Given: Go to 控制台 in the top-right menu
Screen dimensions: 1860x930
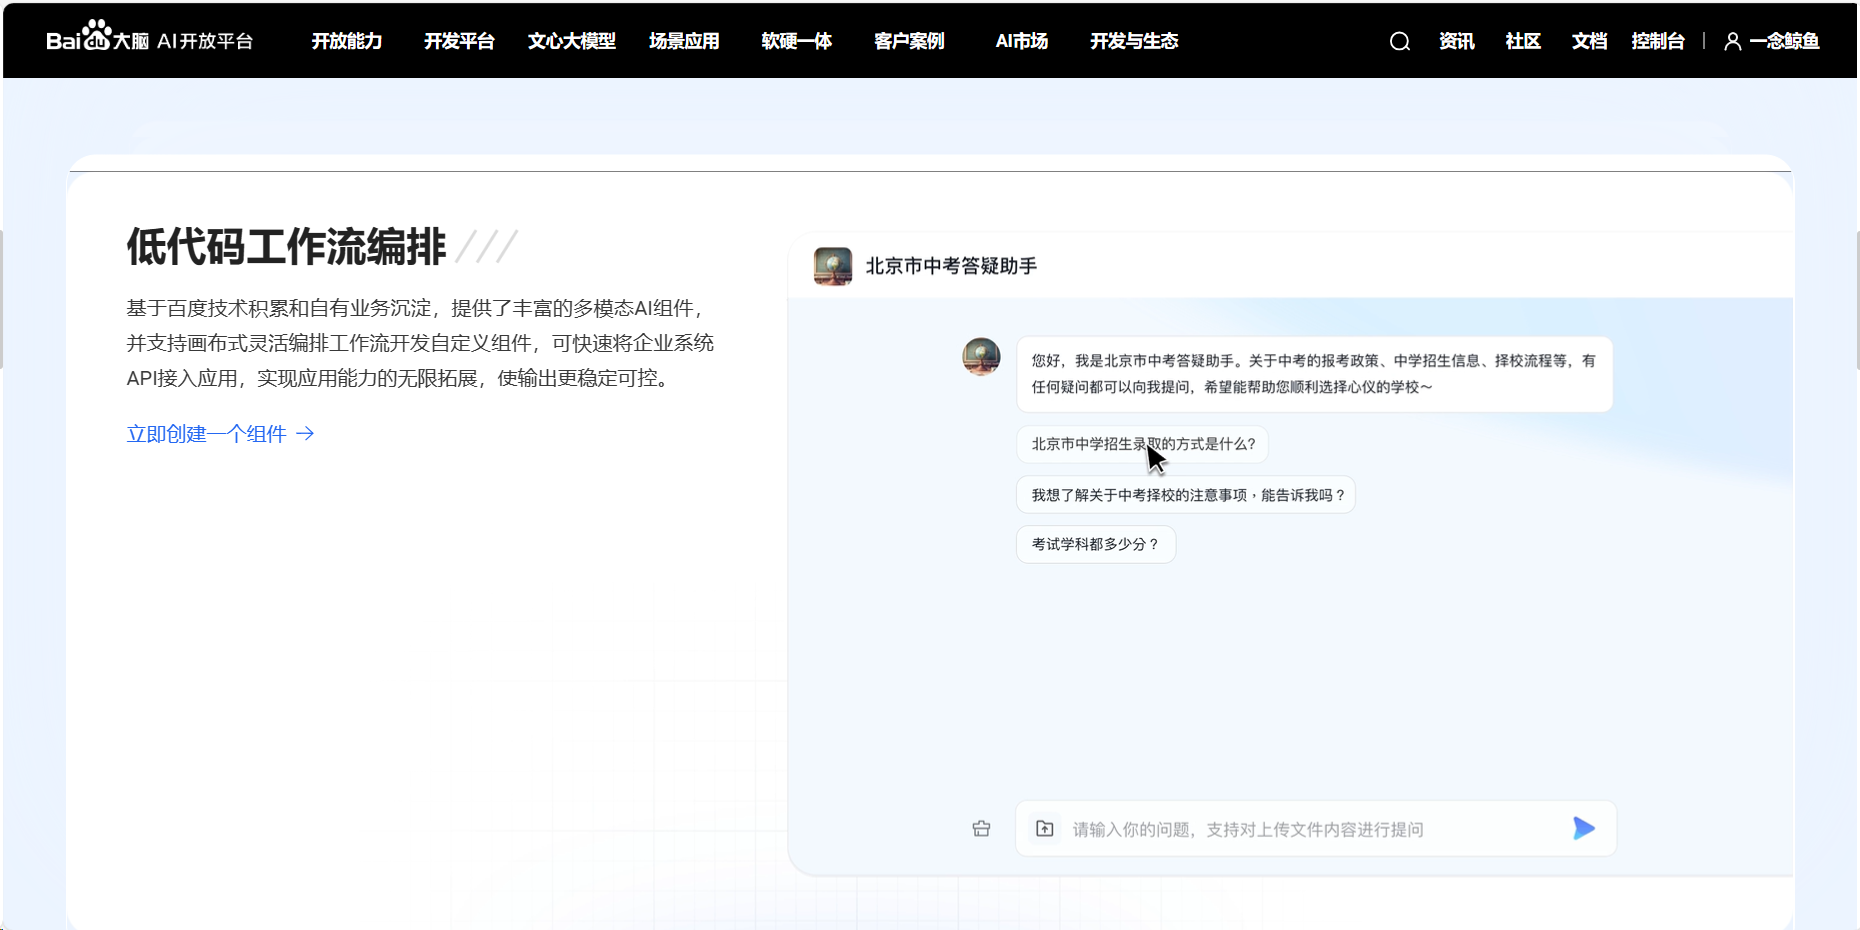Looking at the screenshot, I should pyautogui.click(x=1659, y=41).
